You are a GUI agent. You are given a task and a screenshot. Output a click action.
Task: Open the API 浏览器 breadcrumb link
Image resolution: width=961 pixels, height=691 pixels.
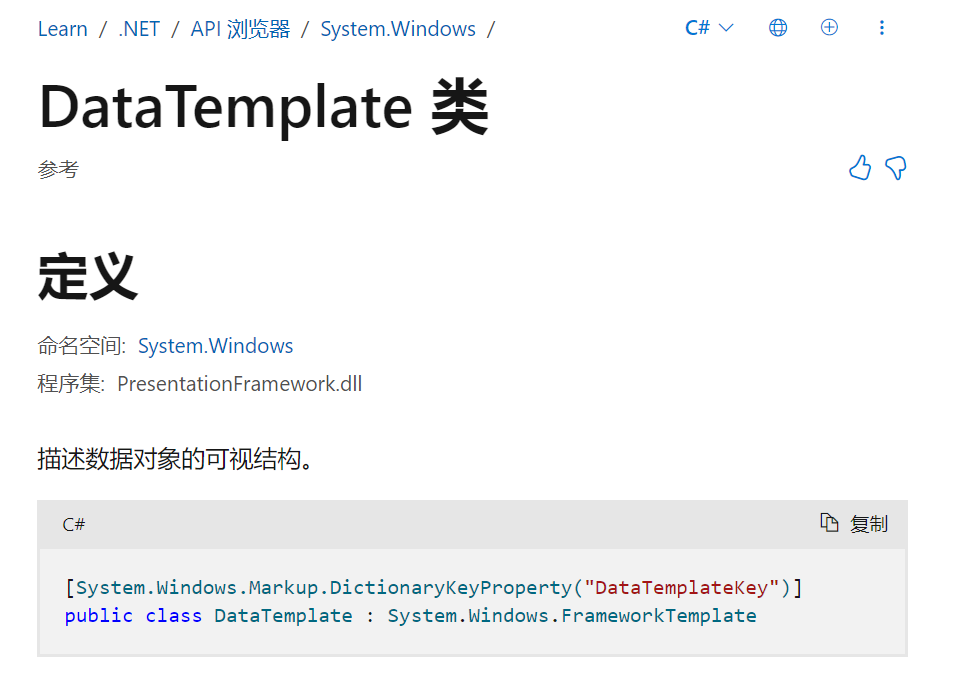[240, 29]
